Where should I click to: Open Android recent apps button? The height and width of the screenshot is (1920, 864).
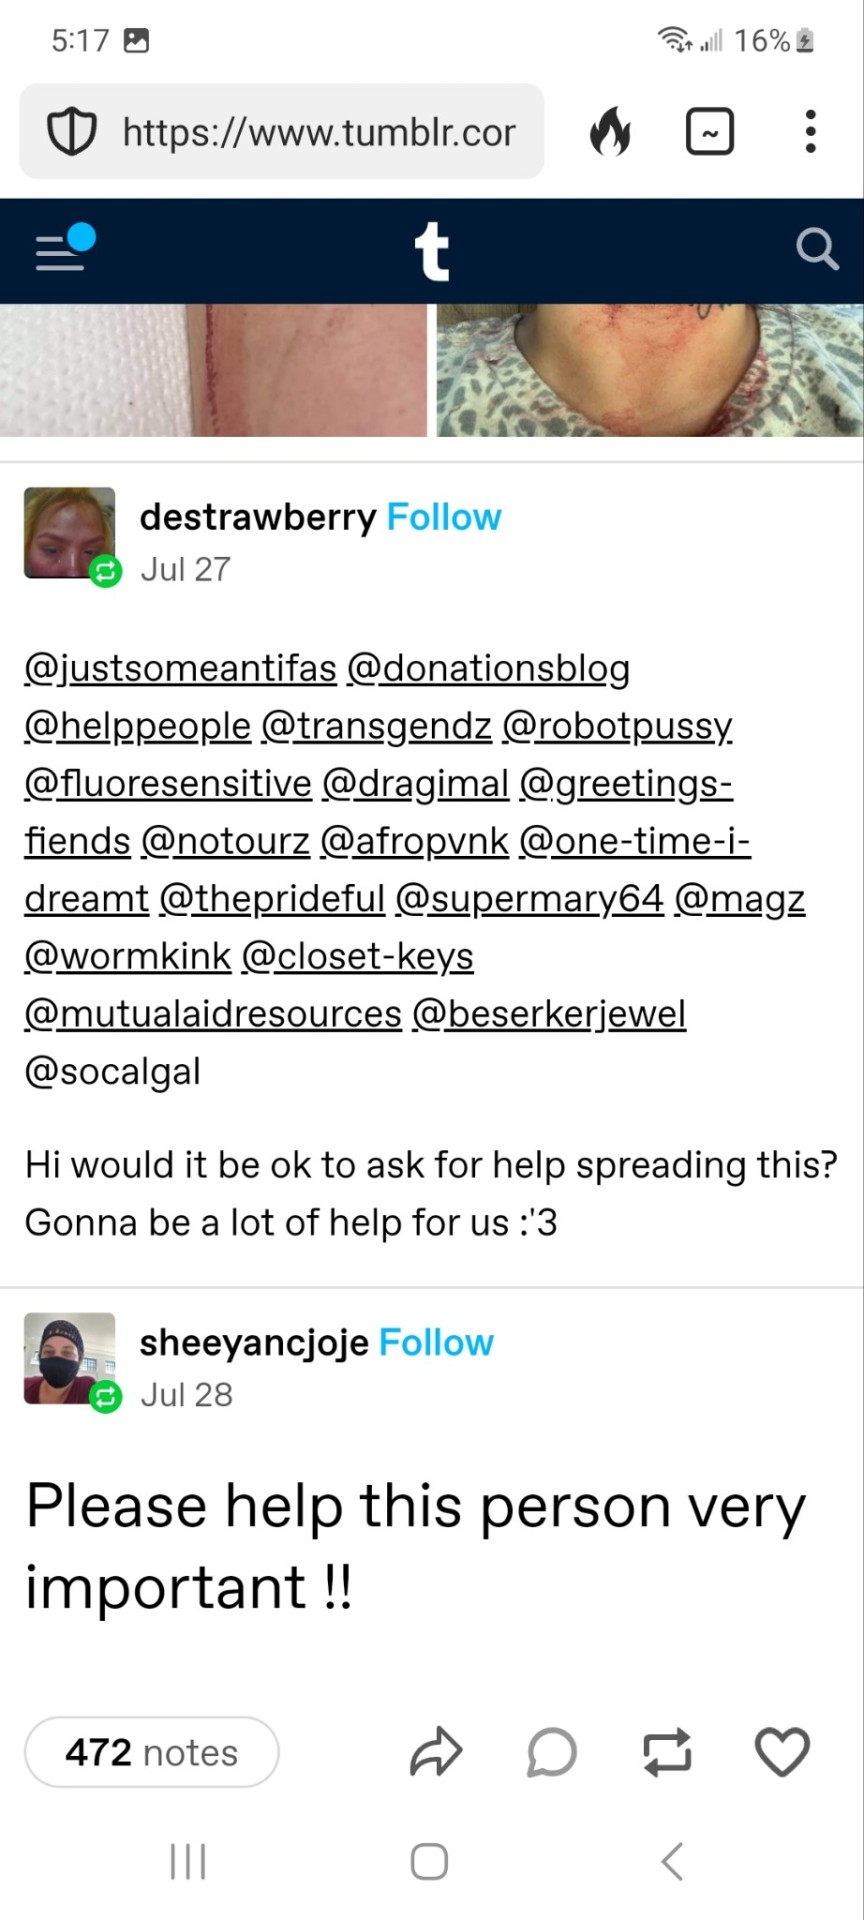click(188, 1862)
